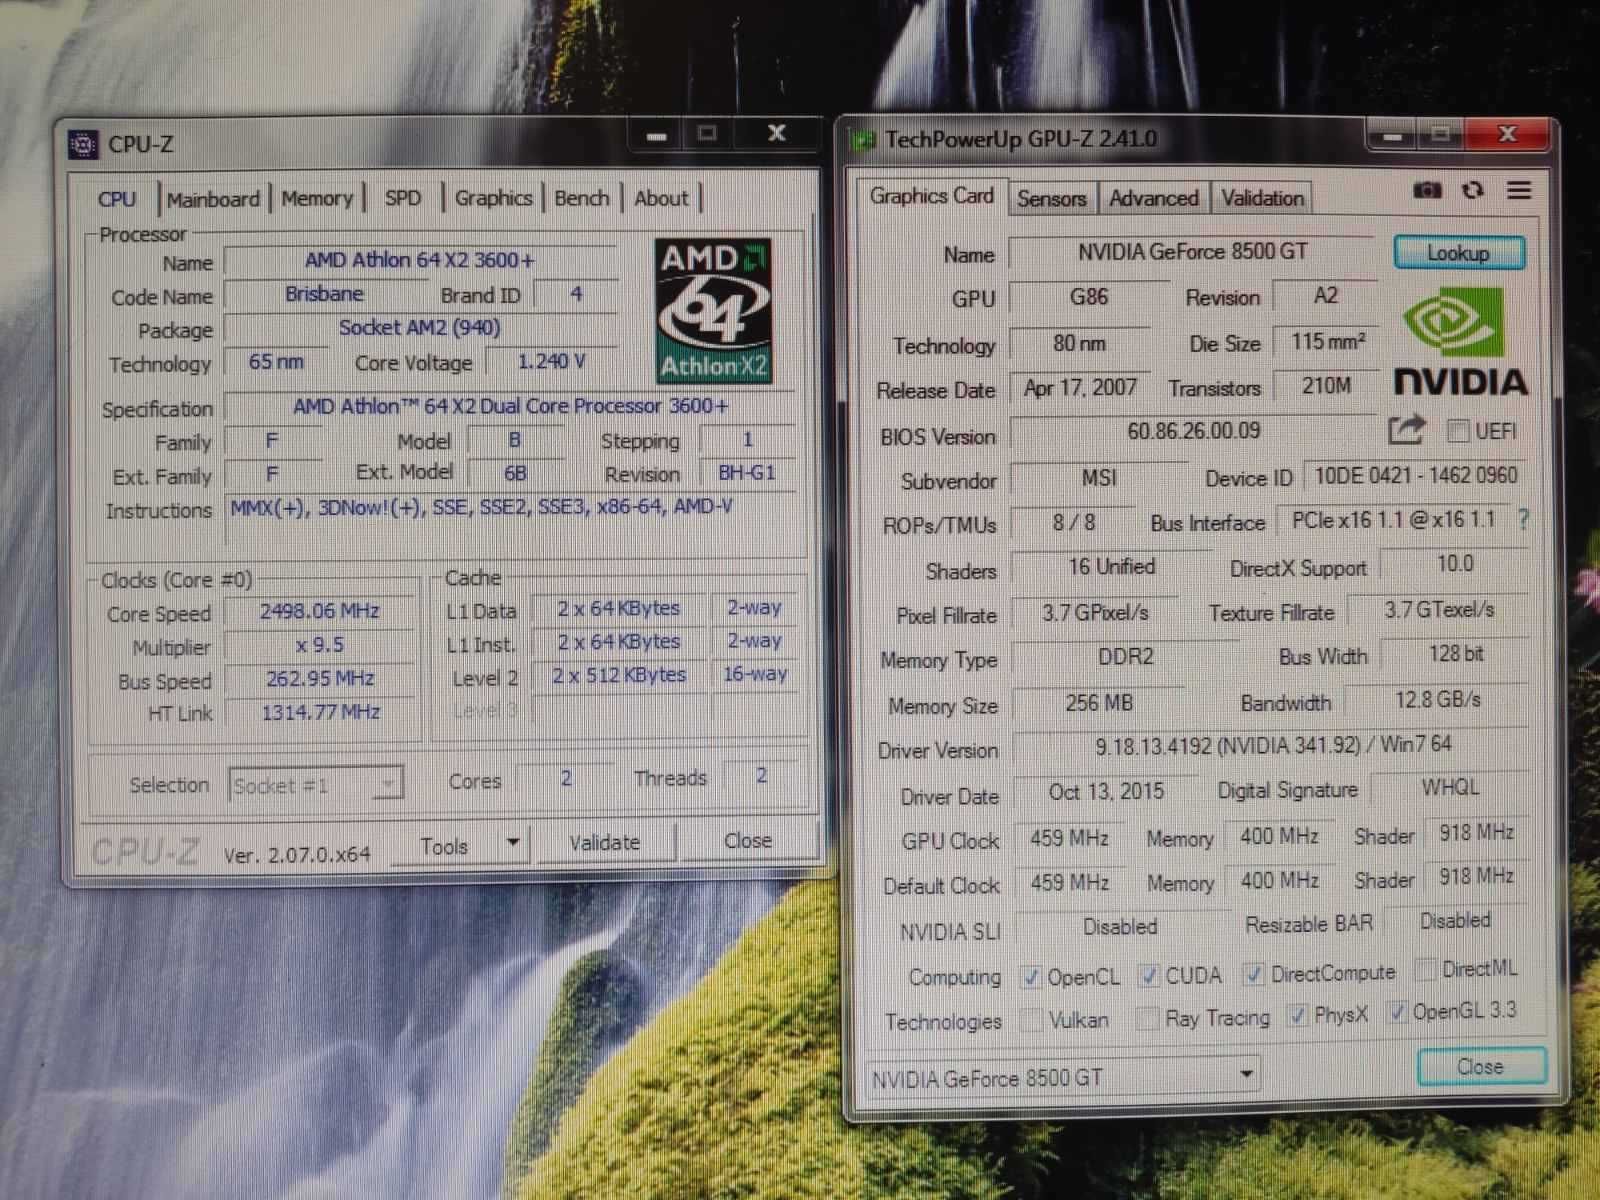
Task: Toggle the DirectML checkbox
Action: 1426,969
